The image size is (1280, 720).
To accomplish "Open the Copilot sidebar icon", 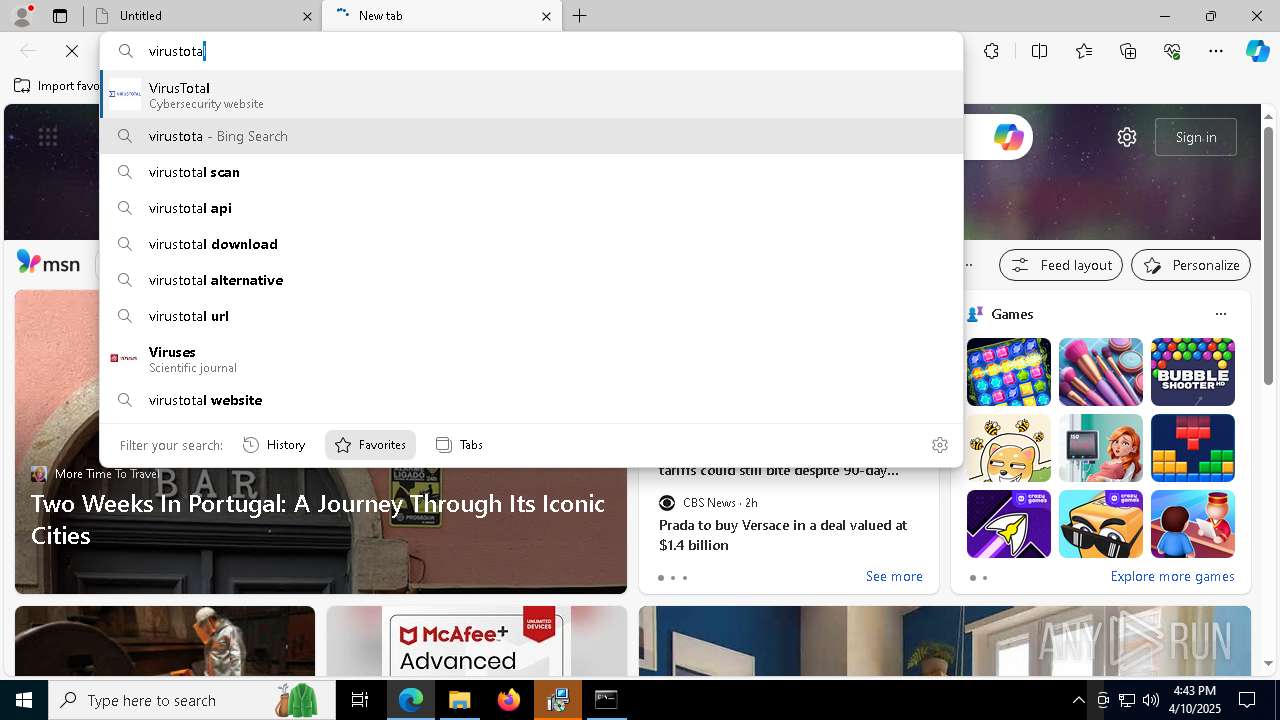I will [x=1258, y=51].
